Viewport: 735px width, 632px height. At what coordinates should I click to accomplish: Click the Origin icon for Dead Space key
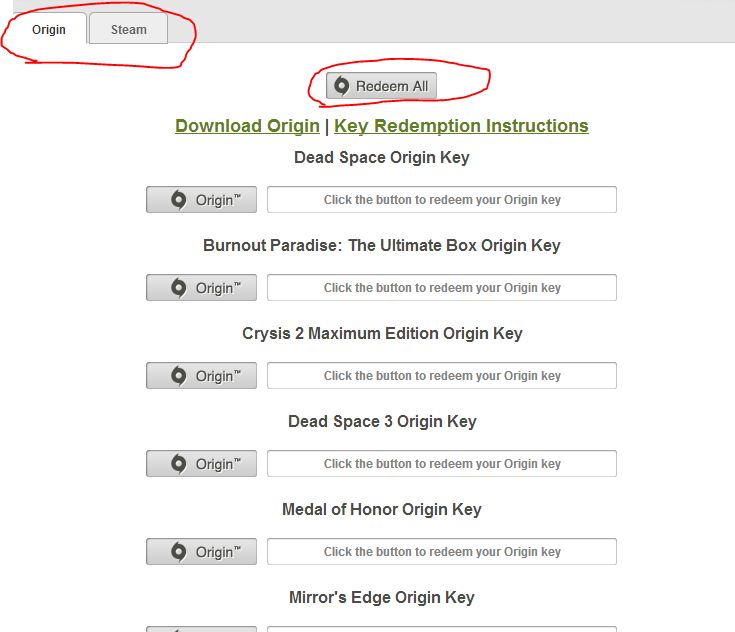point(179,200)
